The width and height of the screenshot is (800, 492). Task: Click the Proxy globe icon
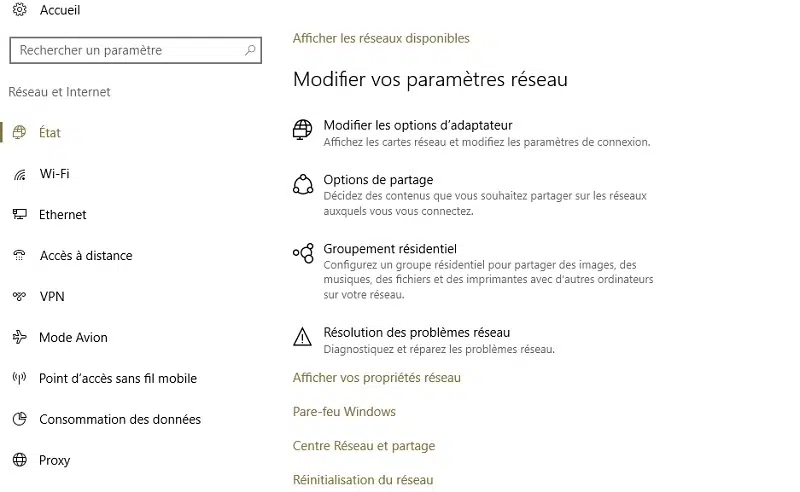click(x=19, y=460)
